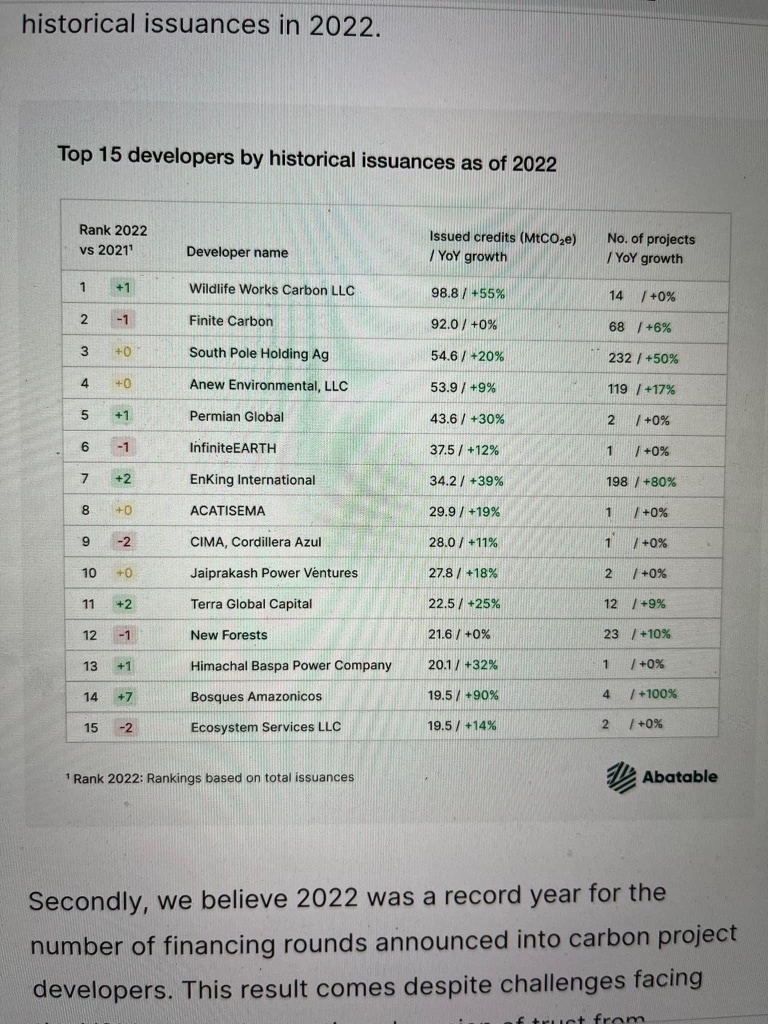Click the '68 / +6%' projects cell
This screenshot has height=1024, width=768.
640,327
